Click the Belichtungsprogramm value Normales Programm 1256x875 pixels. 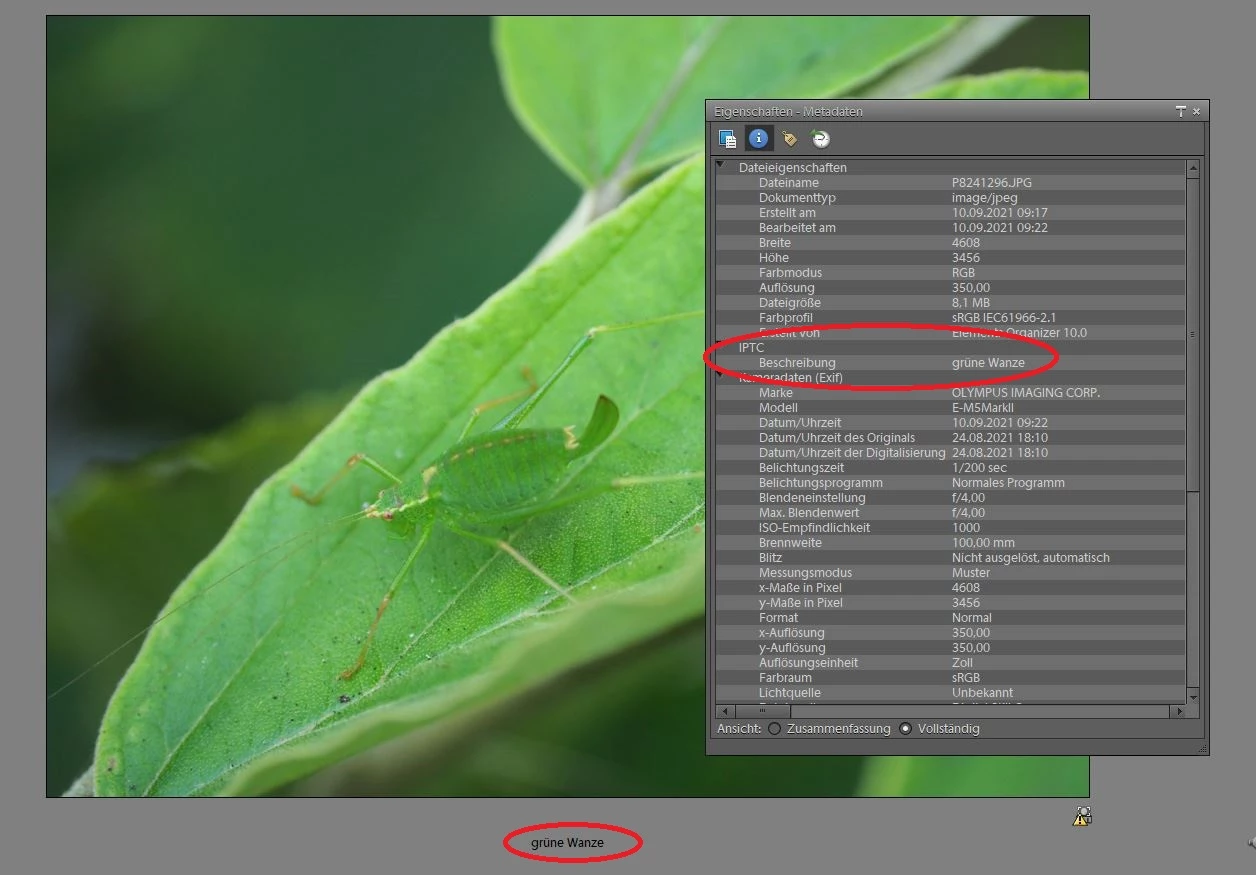click(x=1008, y=482)
